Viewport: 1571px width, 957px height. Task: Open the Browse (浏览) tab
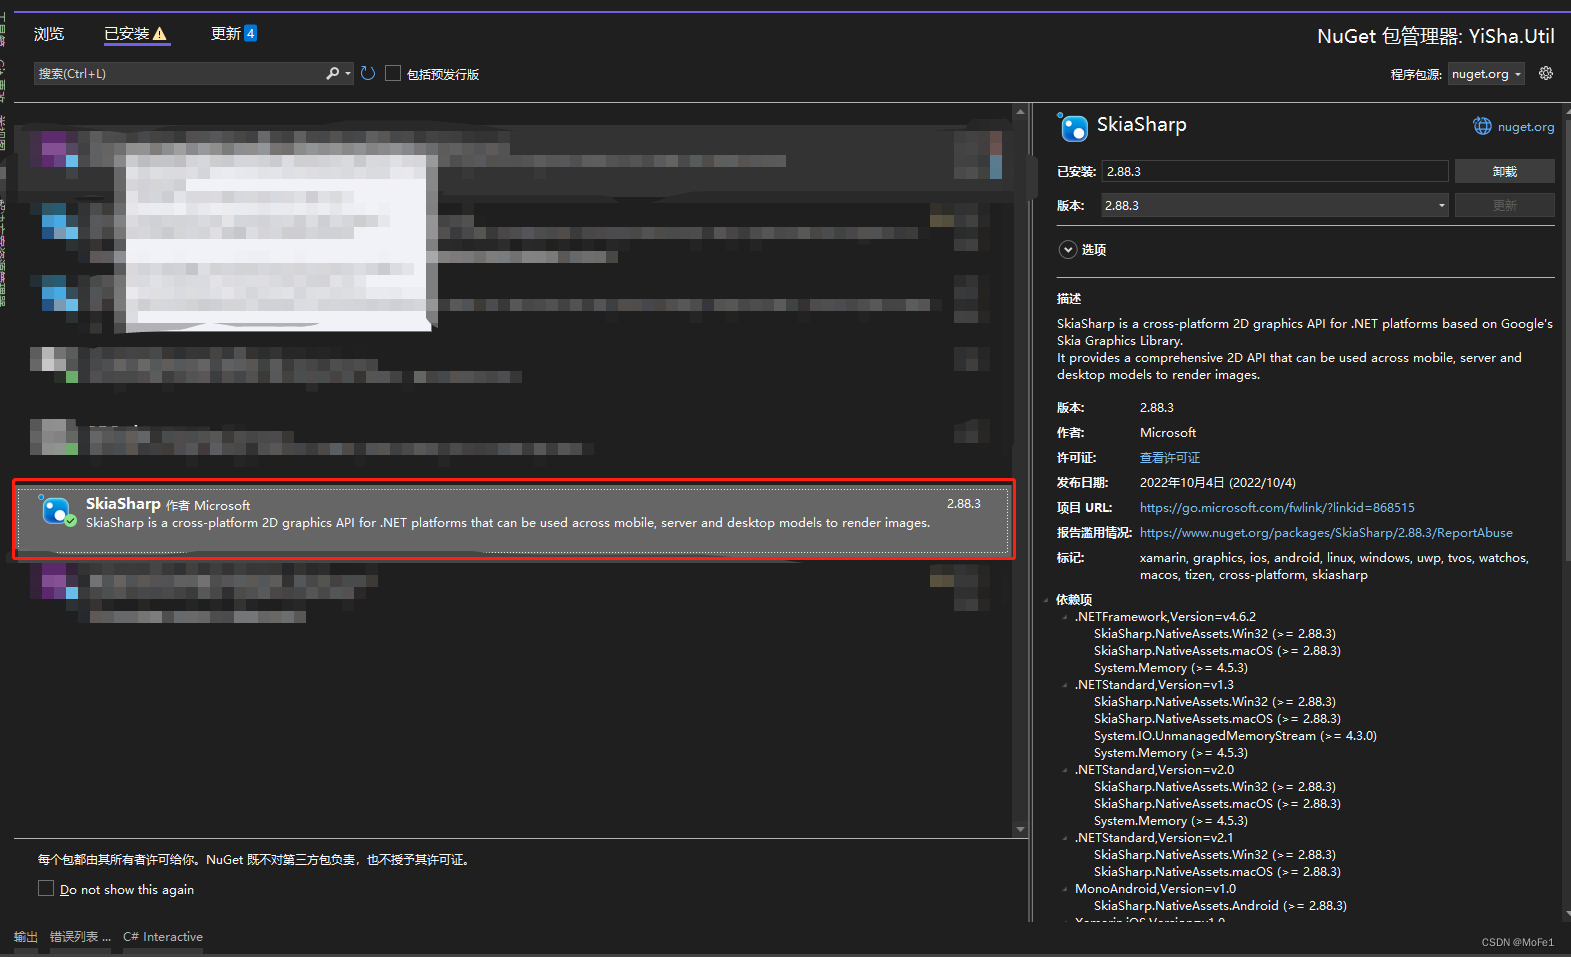(49, 34)
